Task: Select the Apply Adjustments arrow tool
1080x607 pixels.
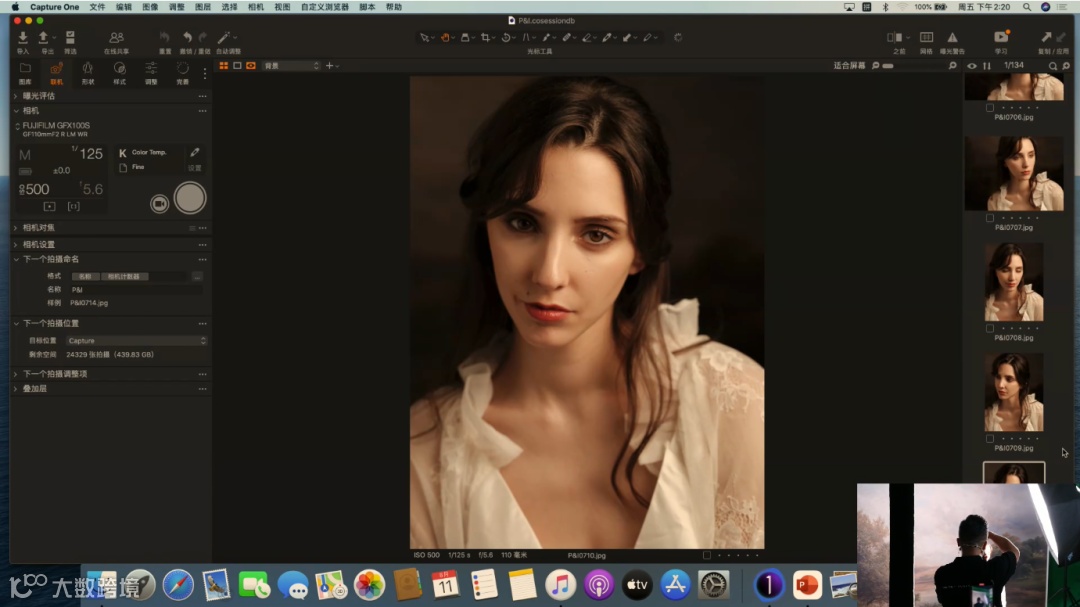Action: click(x=627, y=37)
